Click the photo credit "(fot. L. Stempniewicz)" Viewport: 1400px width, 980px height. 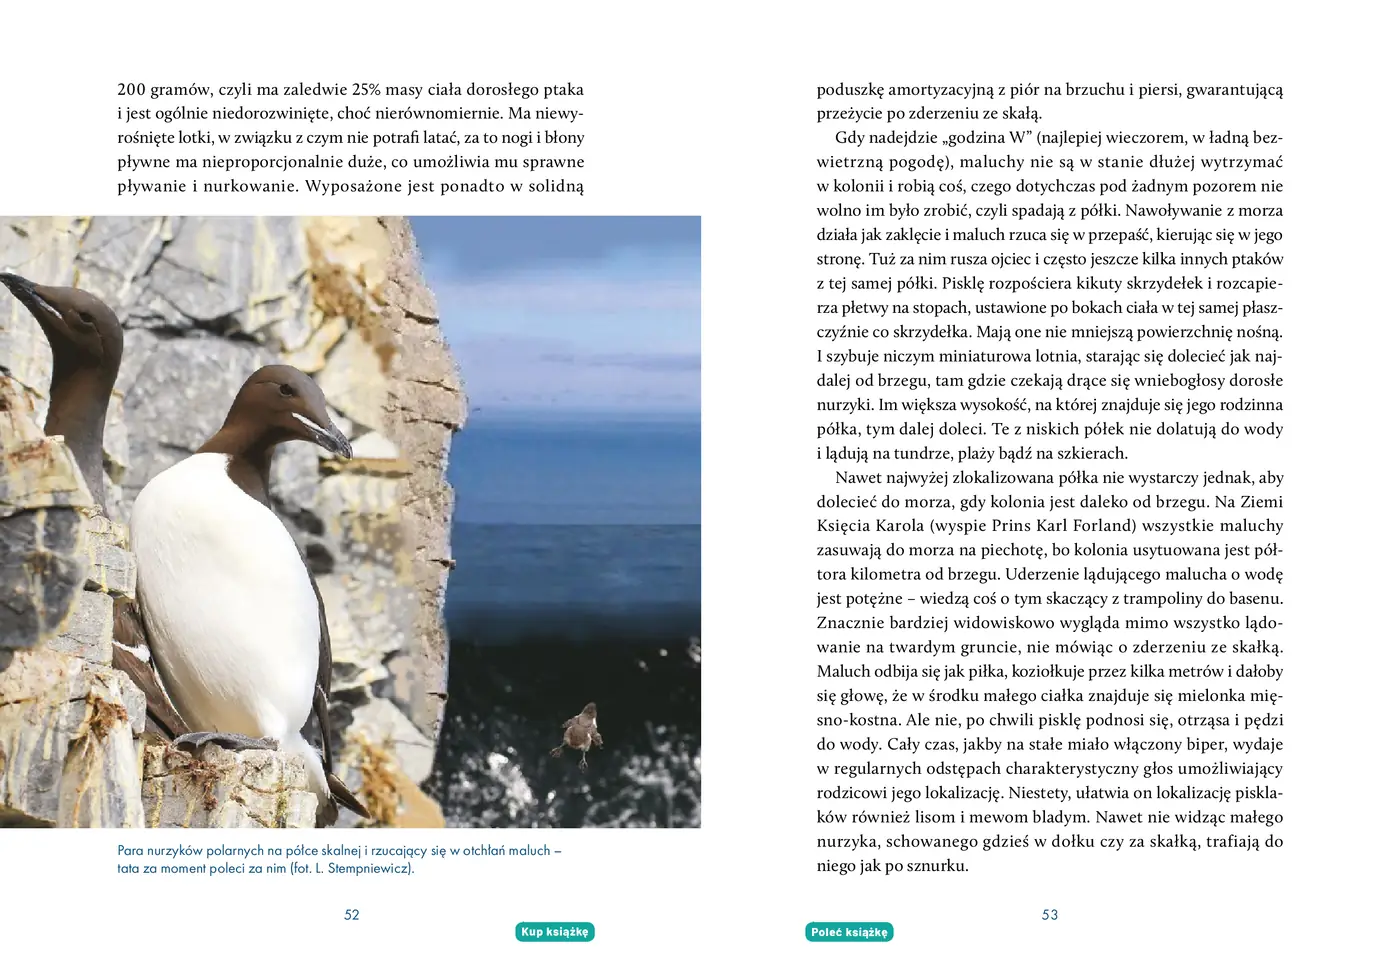pos(352,868)
